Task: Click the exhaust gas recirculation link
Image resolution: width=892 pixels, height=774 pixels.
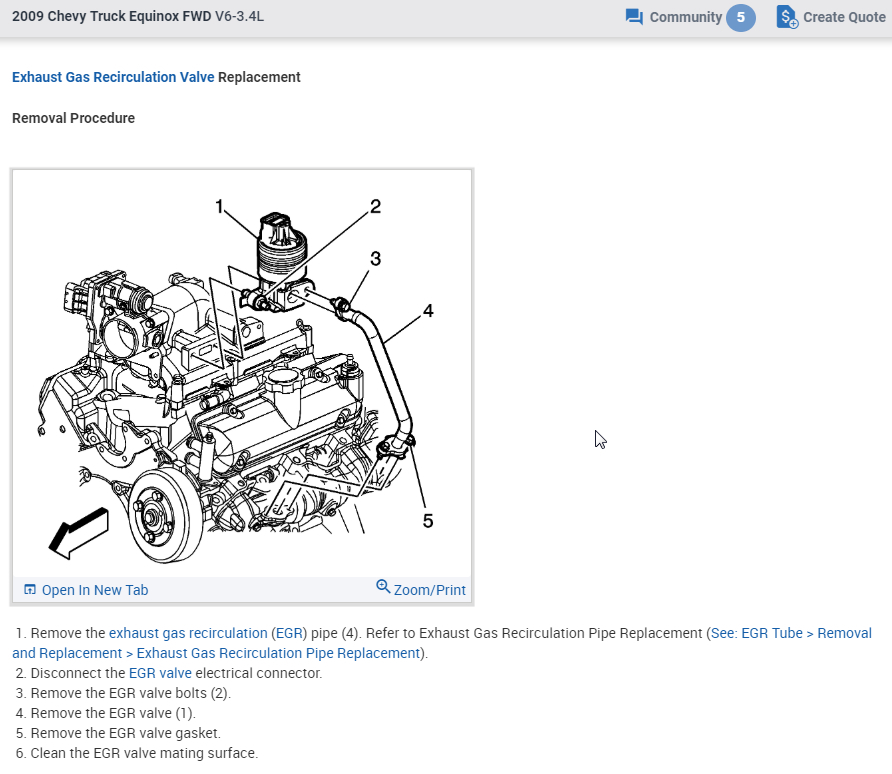Action: click(x=185, y=632)
